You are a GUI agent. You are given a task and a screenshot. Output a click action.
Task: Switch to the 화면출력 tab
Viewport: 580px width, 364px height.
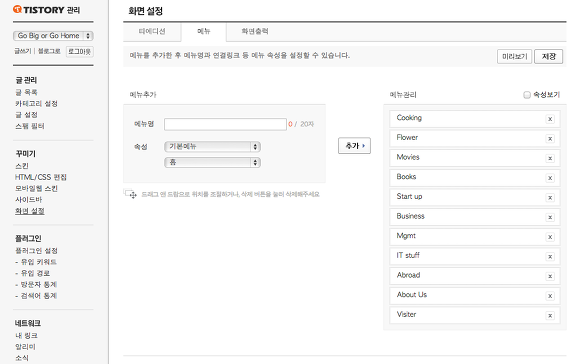[x=254, y=31]
